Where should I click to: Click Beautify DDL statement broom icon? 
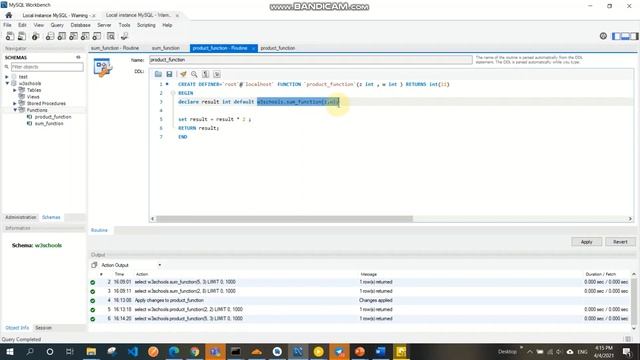pyautogui.click(x=183, y=74)
